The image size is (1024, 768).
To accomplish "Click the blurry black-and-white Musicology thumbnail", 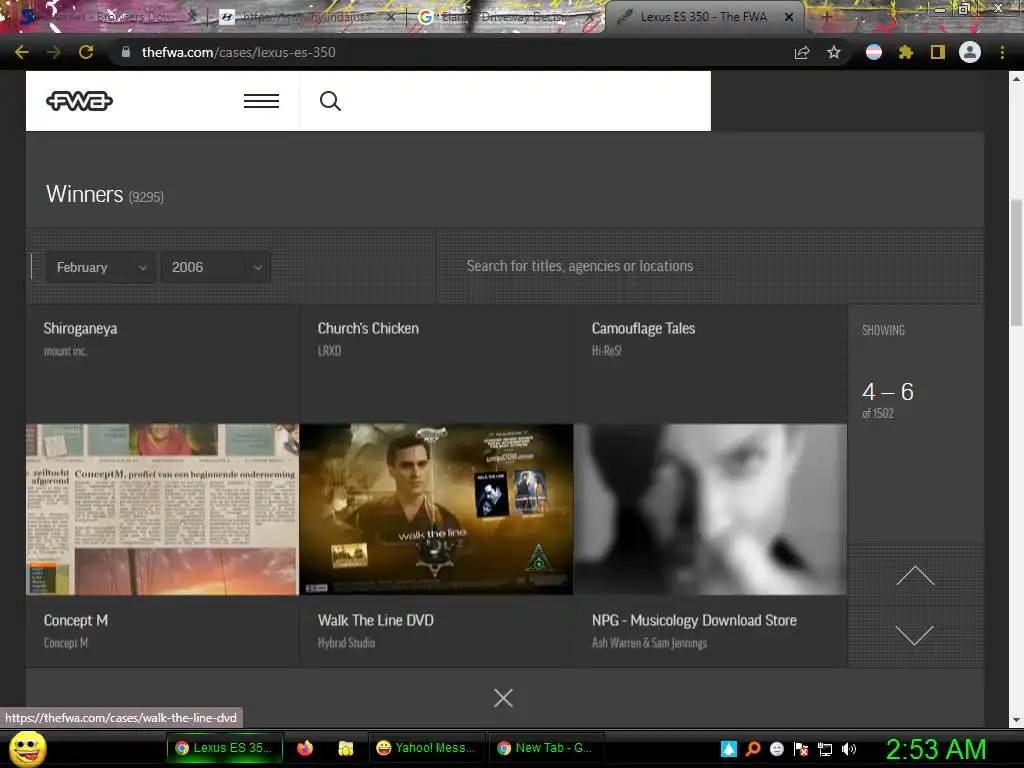I will [x=711, y=509].
